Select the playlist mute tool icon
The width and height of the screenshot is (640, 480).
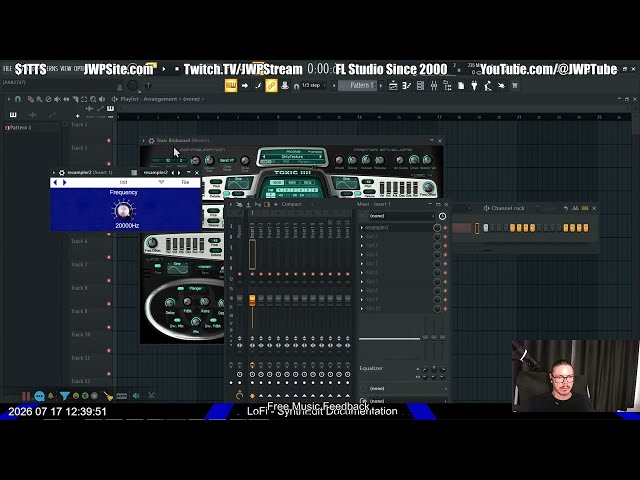click(57, 99)
